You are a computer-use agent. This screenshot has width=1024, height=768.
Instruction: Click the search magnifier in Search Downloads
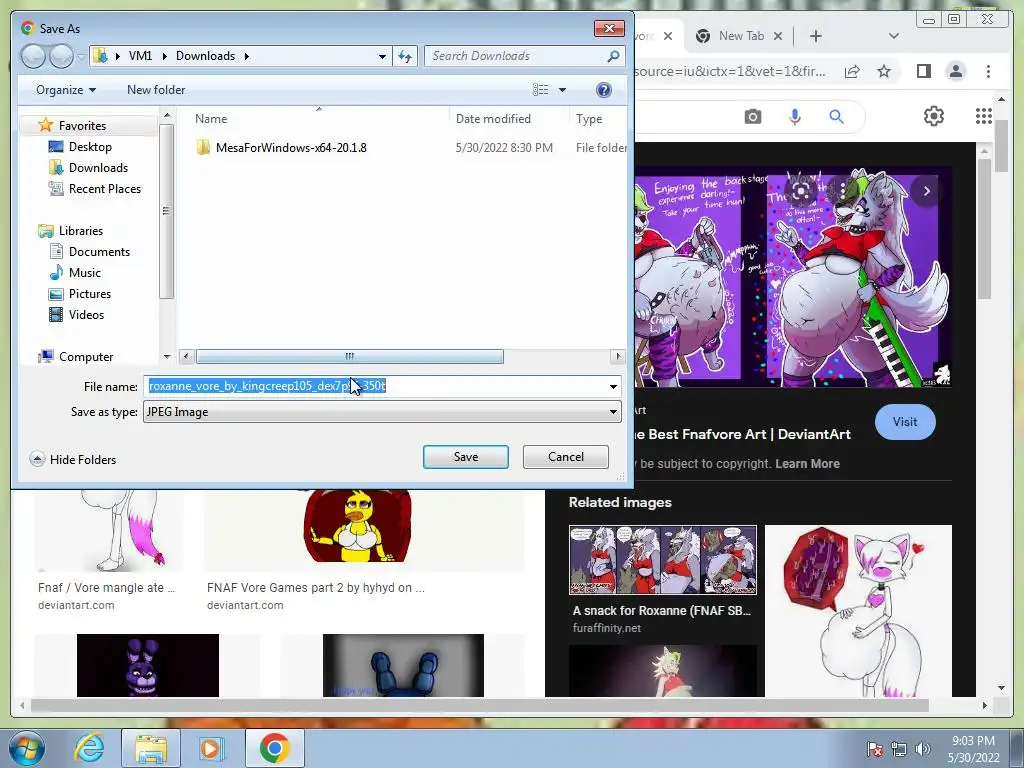[x=613, y=56]
